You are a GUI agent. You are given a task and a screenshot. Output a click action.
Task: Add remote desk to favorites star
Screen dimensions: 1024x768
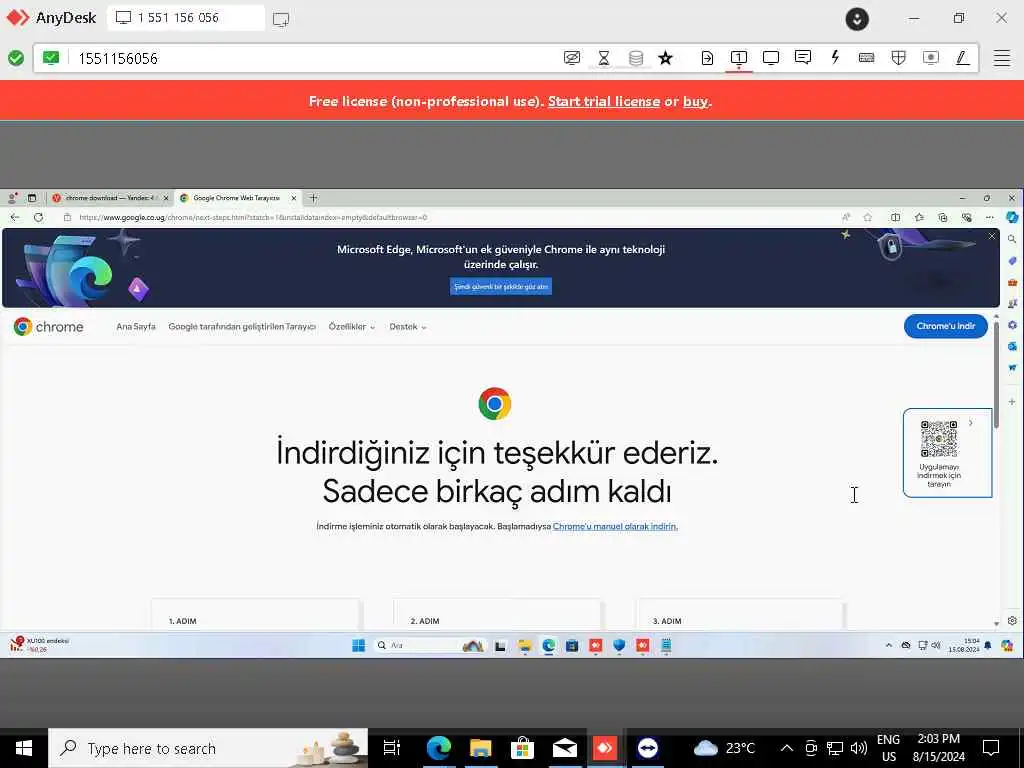pyautogui.click(x=665, y=58)
